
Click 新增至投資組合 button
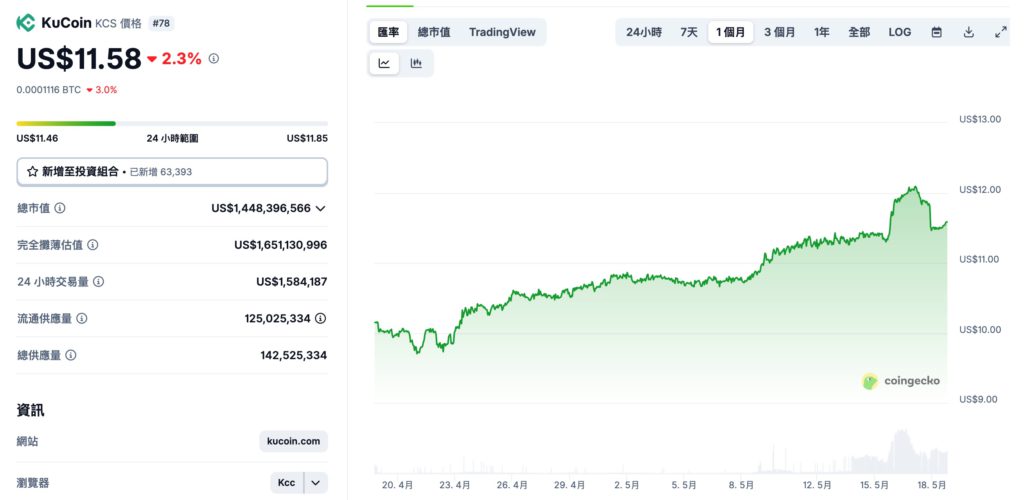172,172
